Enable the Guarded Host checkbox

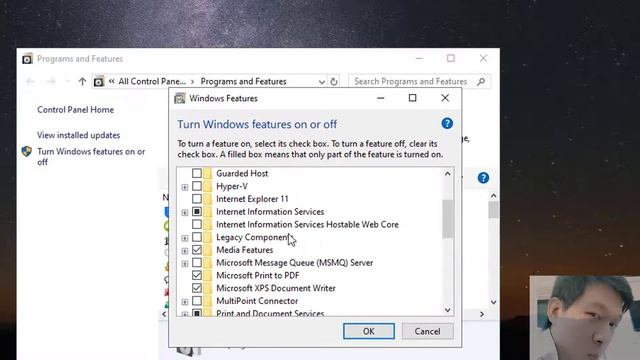(x=197, y=173)
